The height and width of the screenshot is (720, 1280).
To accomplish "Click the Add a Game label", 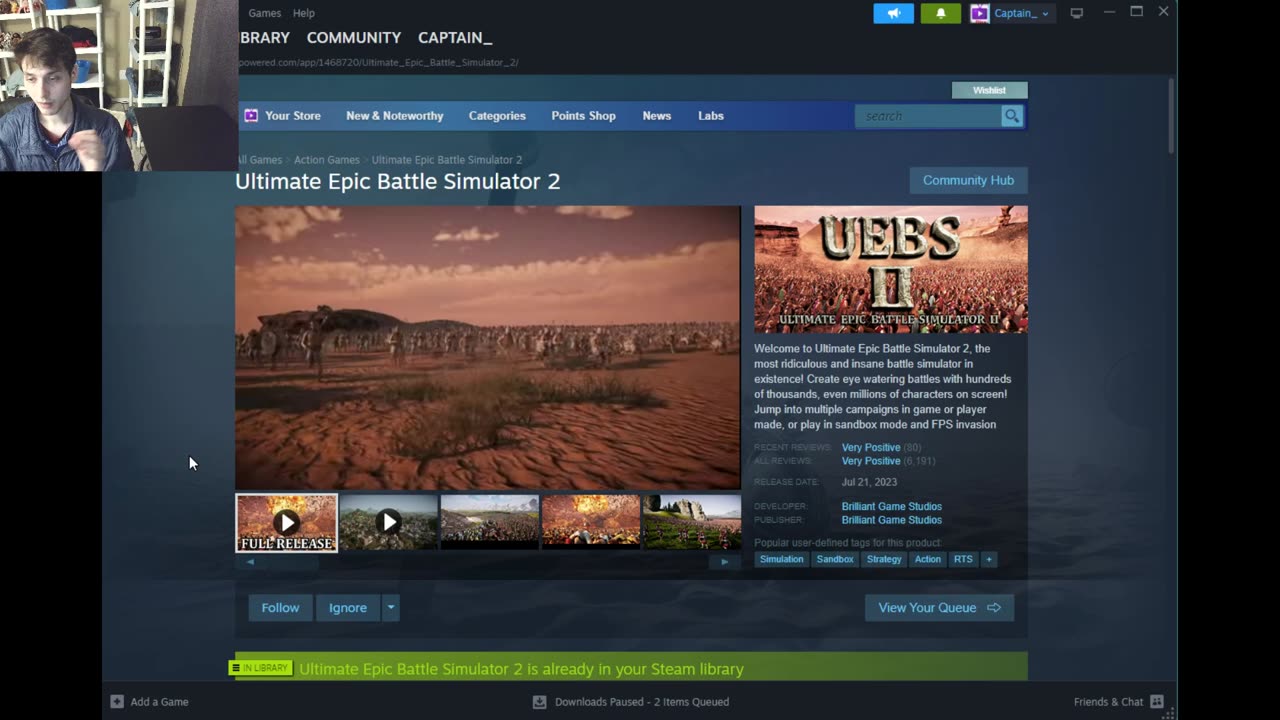I will click(x=159, y=702).
